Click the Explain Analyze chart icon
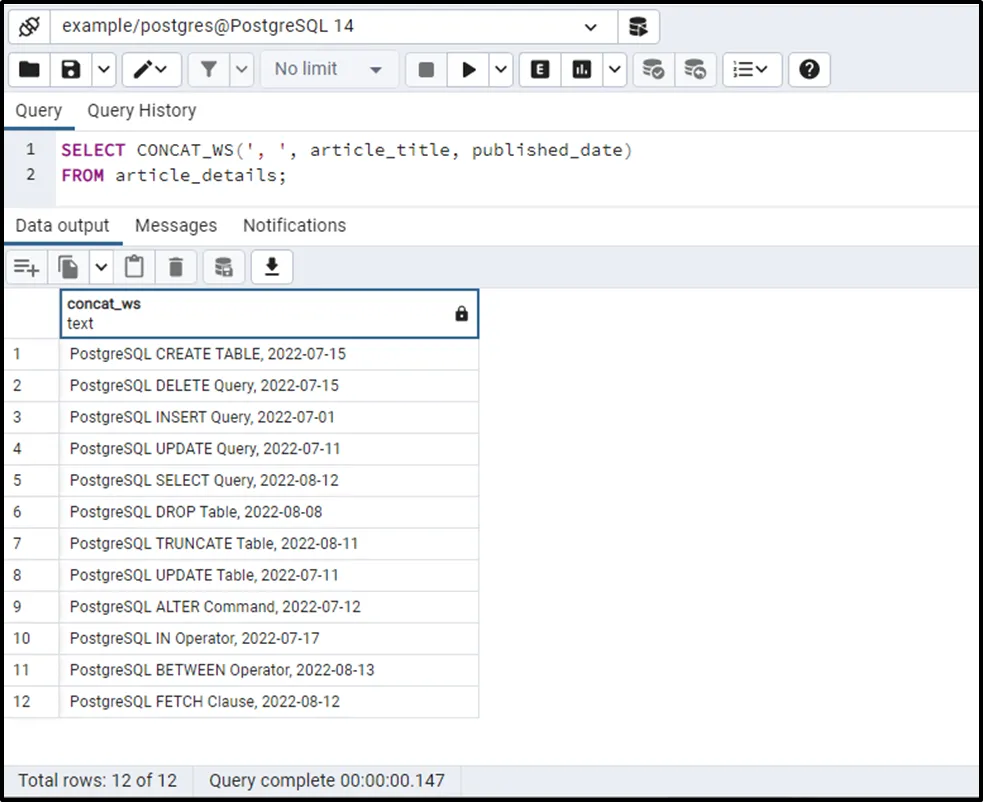 pos(582,69)
